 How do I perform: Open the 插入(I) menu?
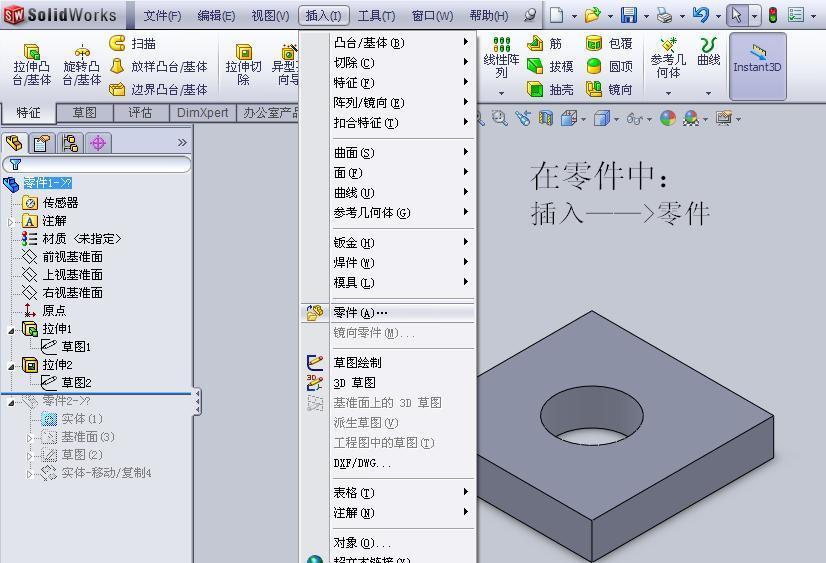click(x=323, y=16)
